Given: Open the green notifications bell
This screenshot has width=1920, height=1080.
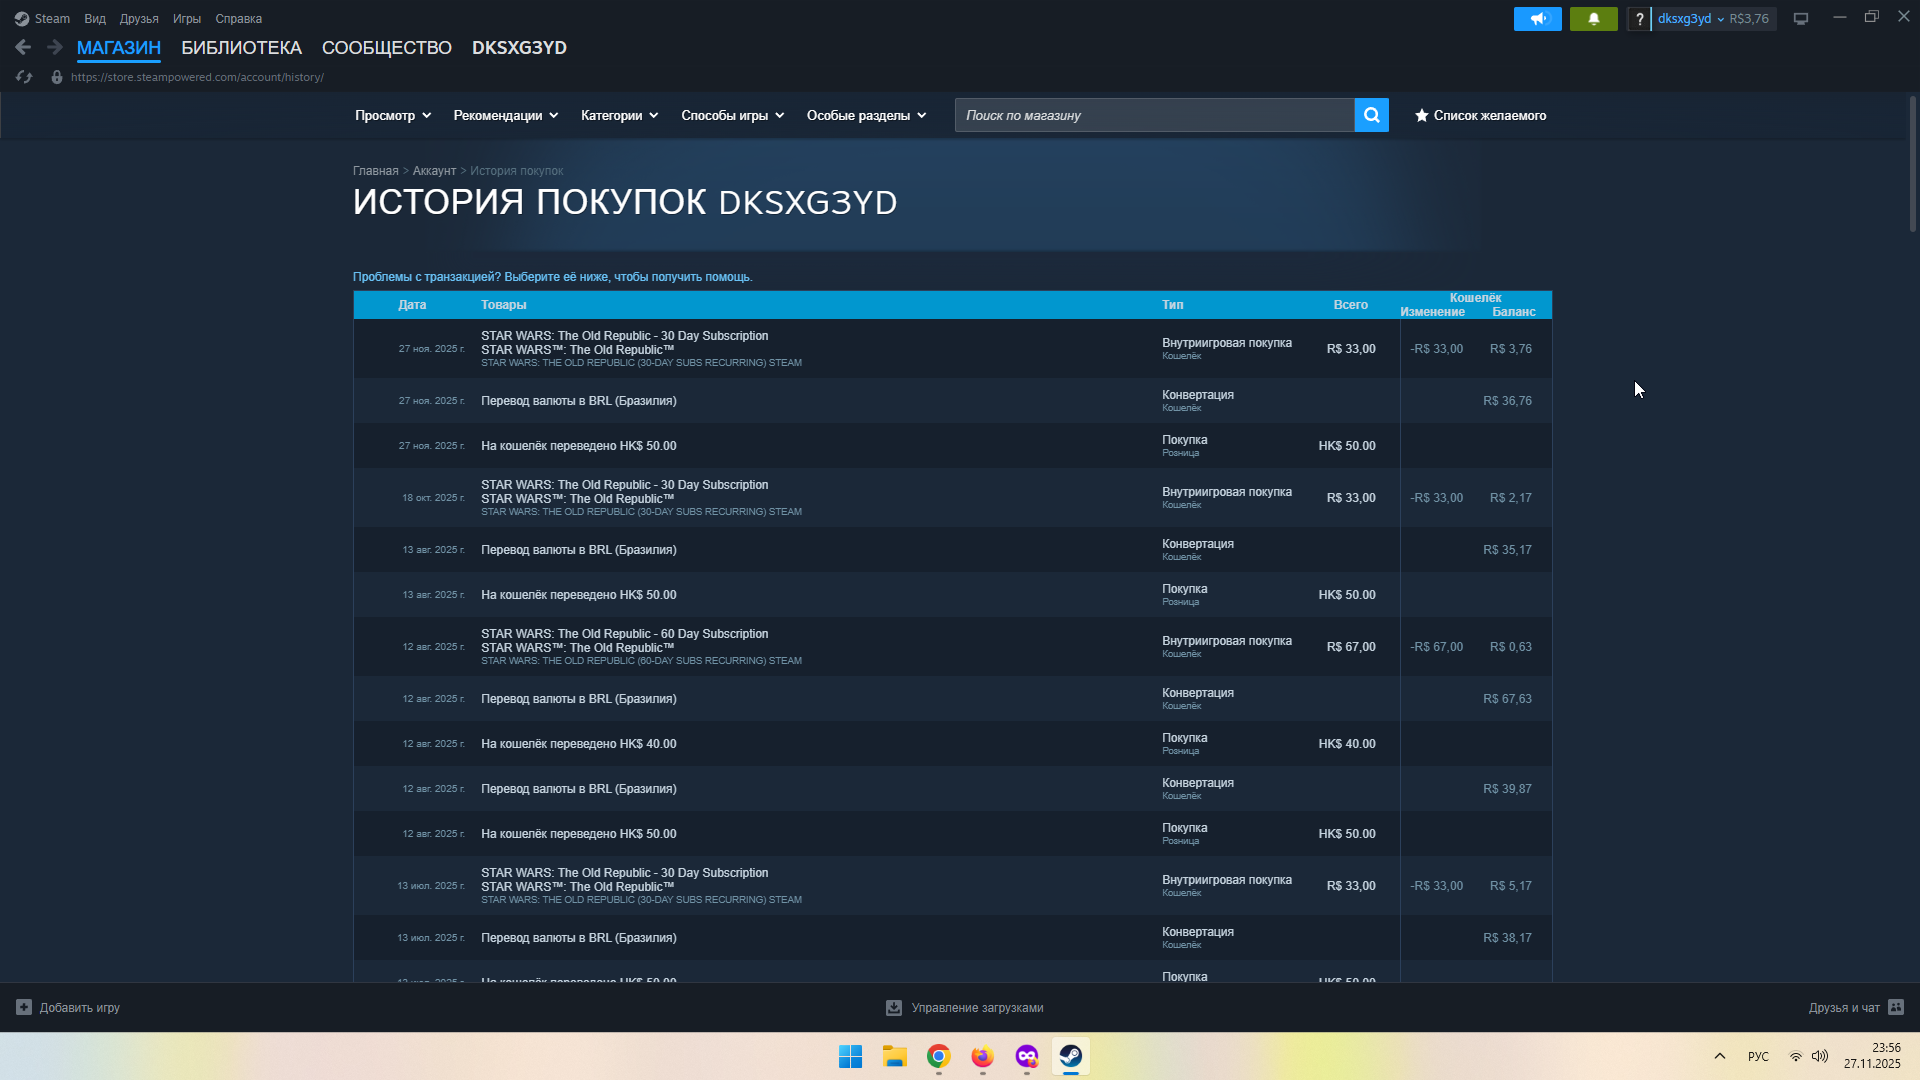Looking at the screenshot, I should click(x=1593, y=19).
